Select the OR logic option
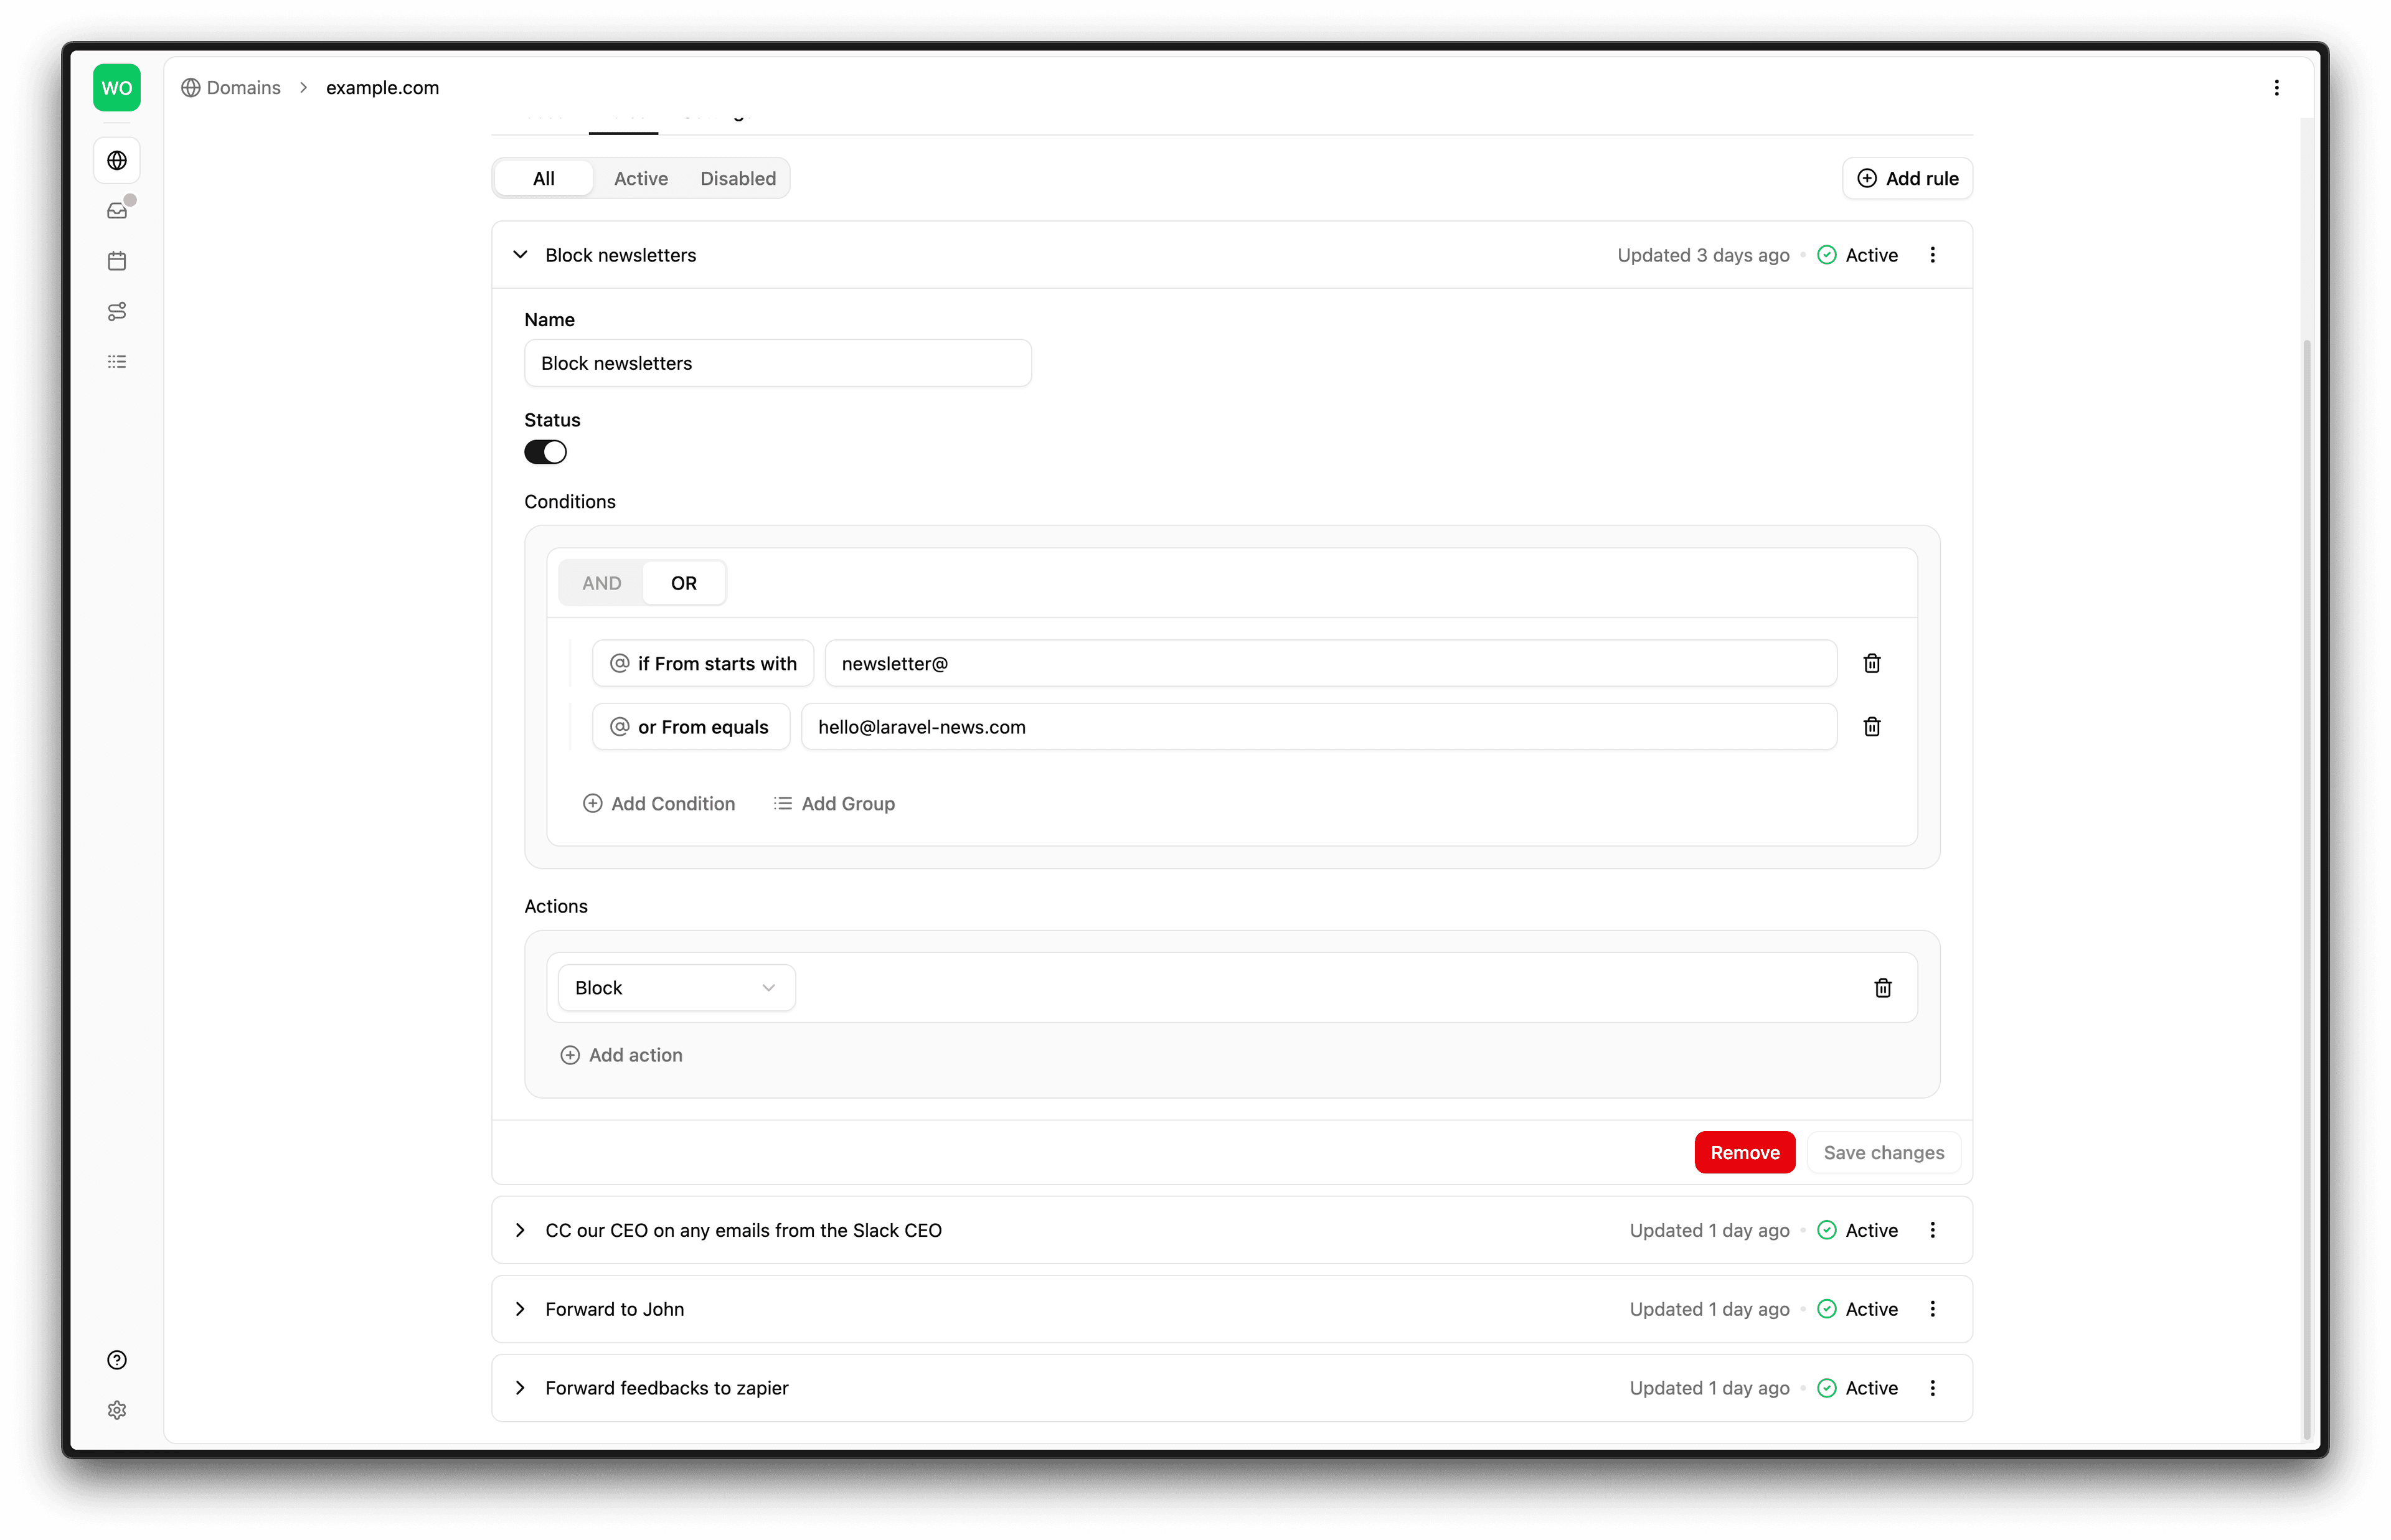This screenshot has width=2391, height=1540. point(684,582)
